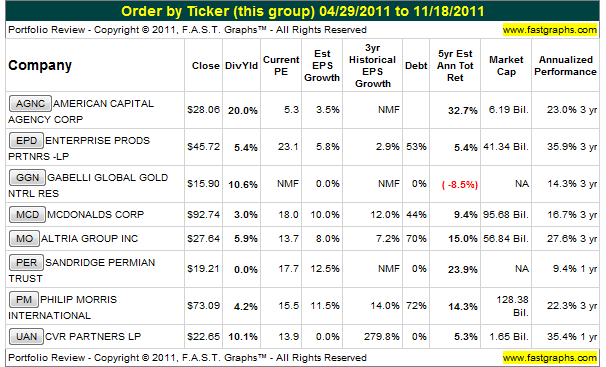Sort by the Debt column header

point(416,66)
